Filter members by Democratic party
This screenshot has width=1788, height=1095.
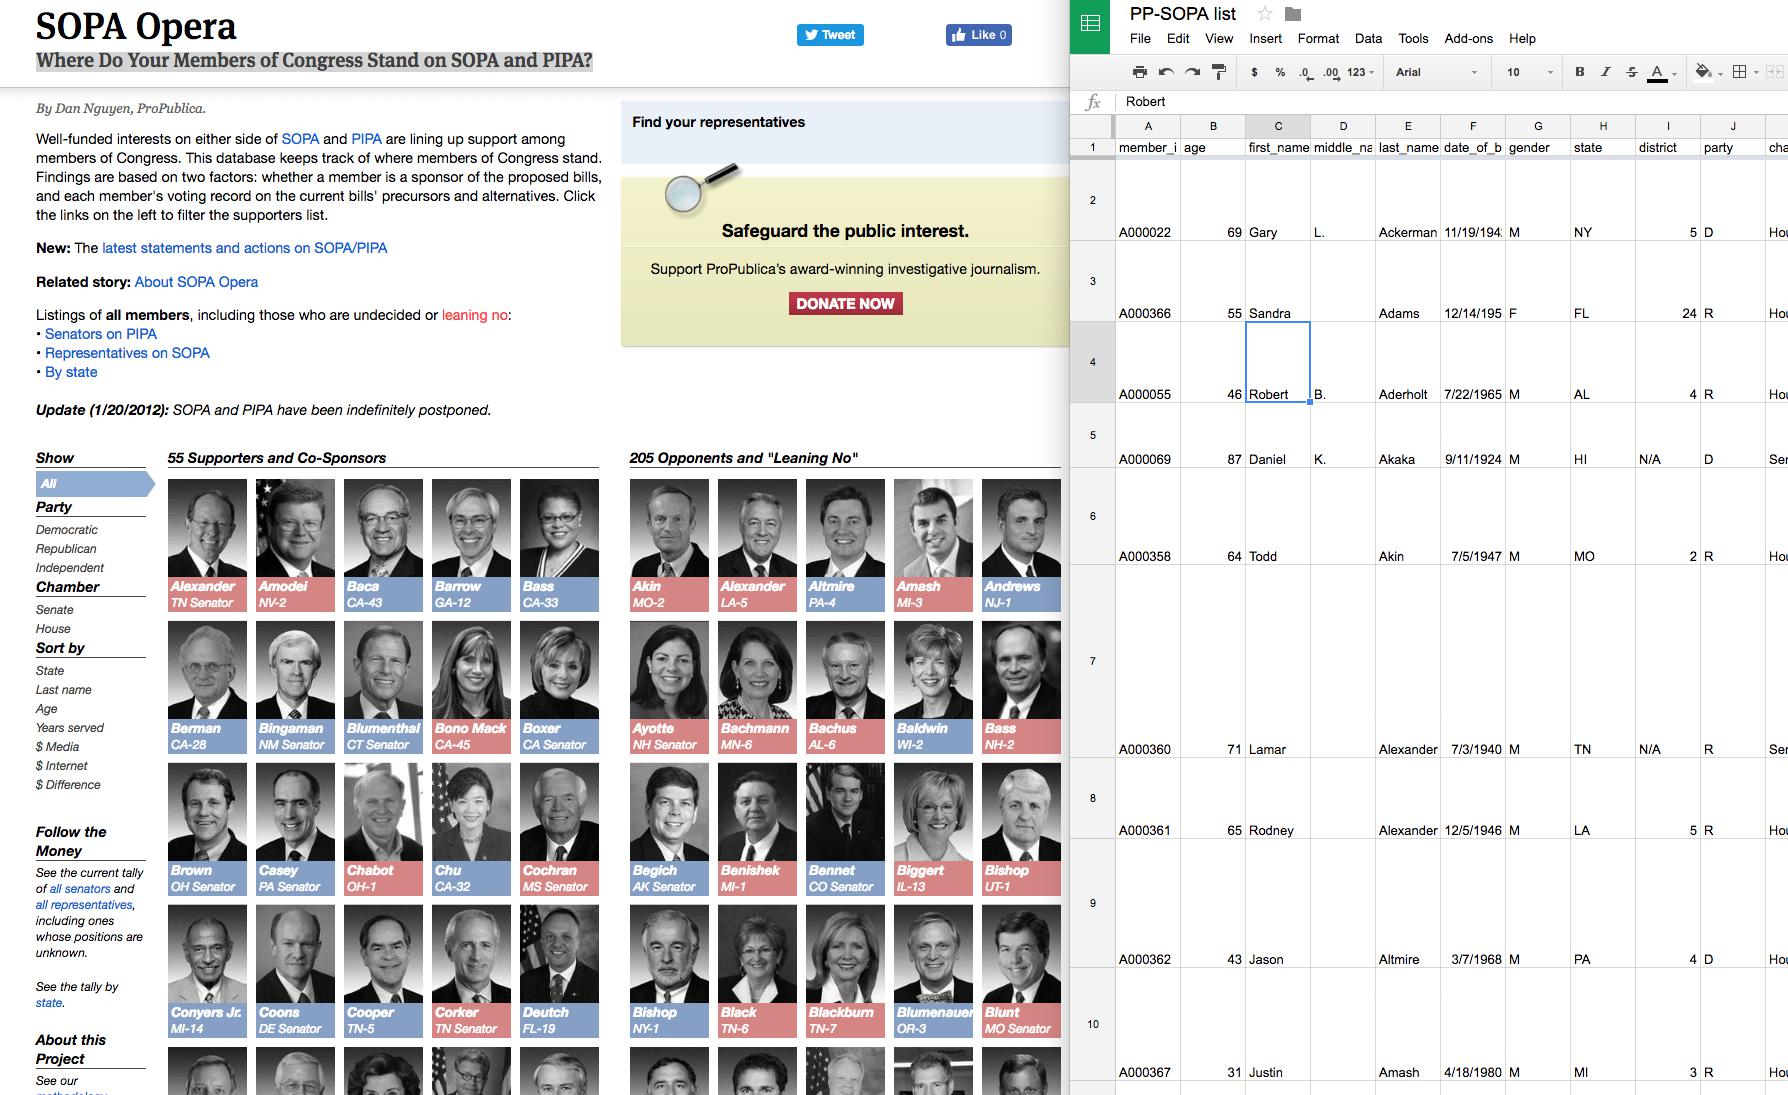tap(67, 530)
